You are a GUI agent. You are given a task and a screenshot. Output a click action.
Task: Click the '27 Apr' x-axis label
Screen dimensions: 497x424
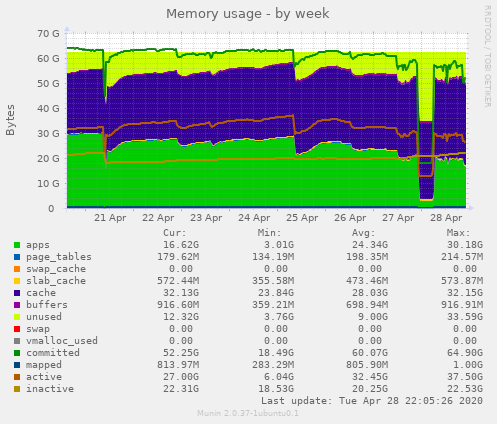tap(398, 218)
